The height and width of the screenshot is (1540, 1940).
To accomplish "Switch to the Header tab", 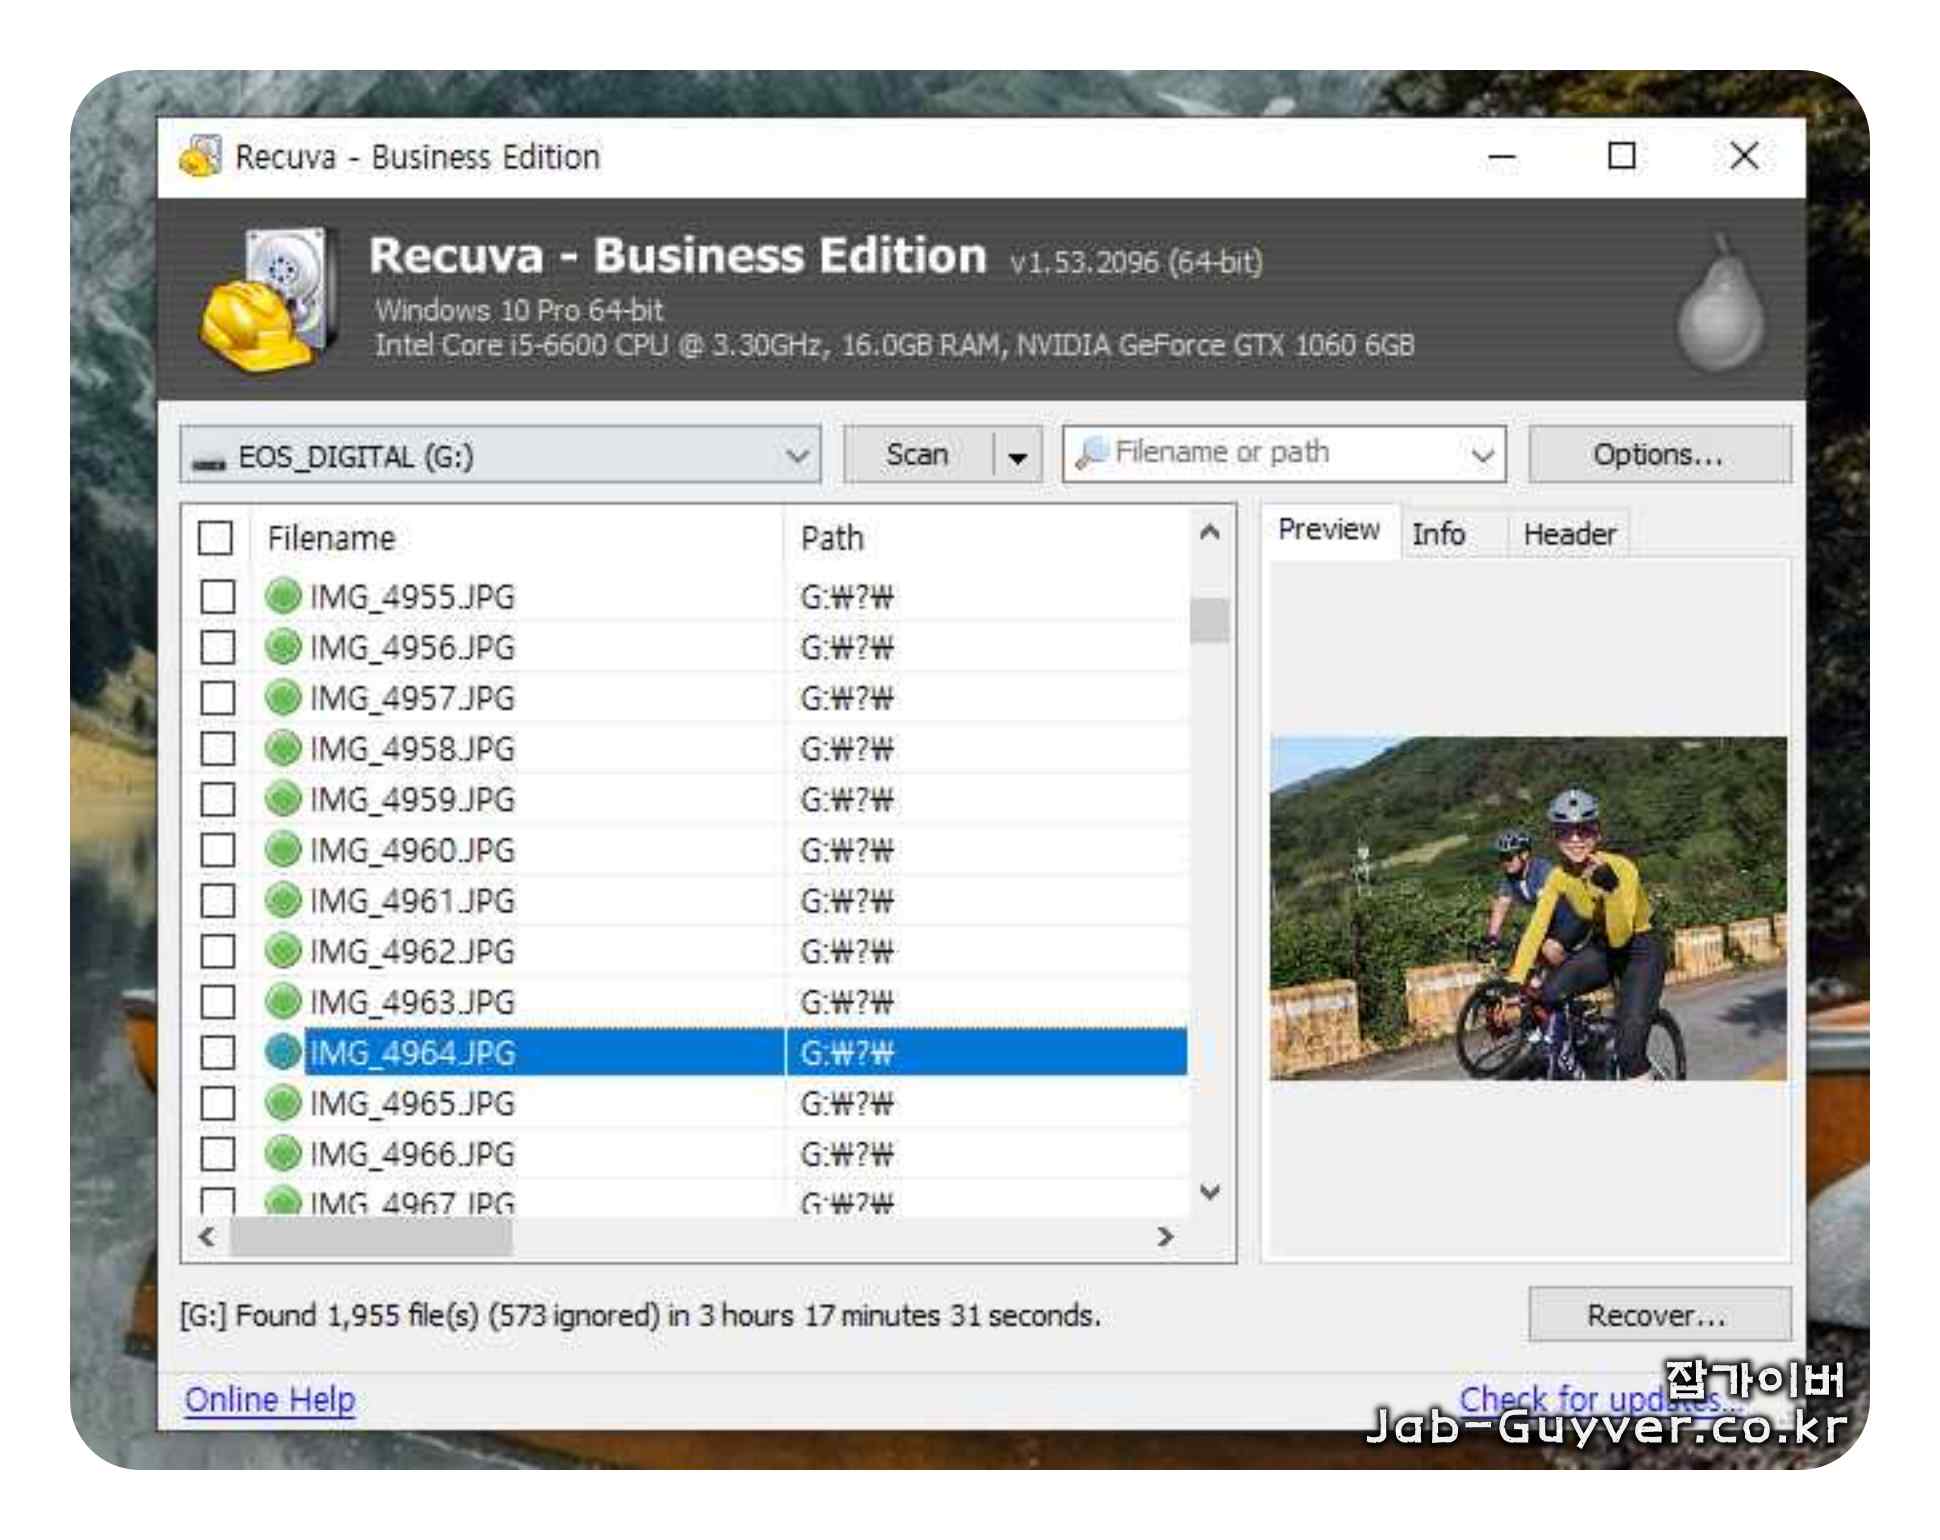I will click(1569, 534).
